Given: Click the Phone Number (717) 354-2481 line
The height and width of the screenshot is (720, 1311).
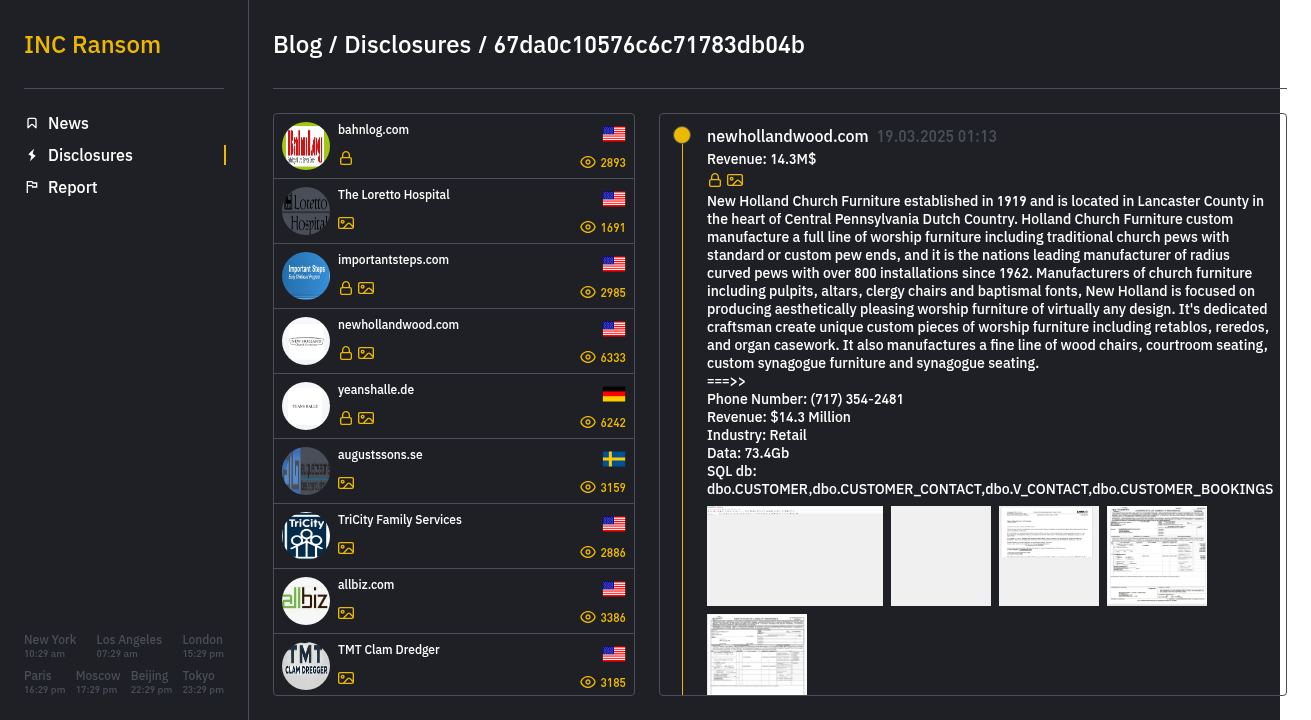Looking at the screenshot, I should click(x=805, y=399).
